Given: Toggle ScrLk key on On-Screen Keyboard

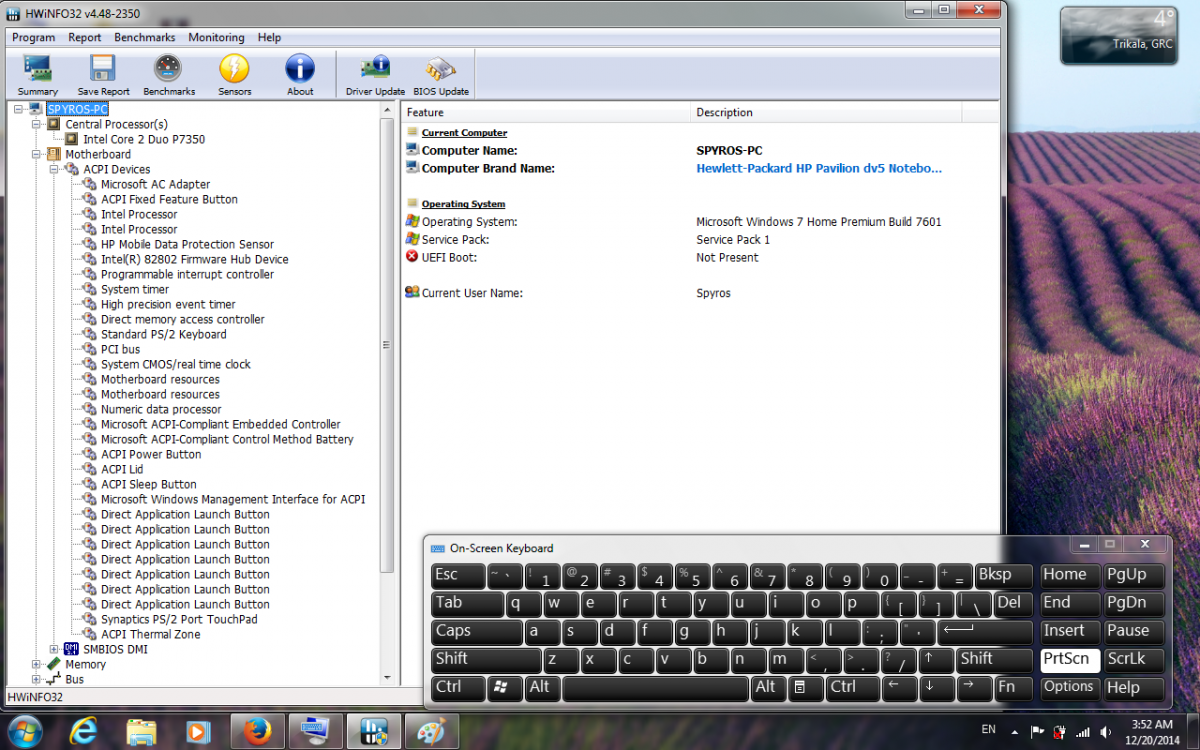Looking at the screenshot, I should [x=1134, y=659].
